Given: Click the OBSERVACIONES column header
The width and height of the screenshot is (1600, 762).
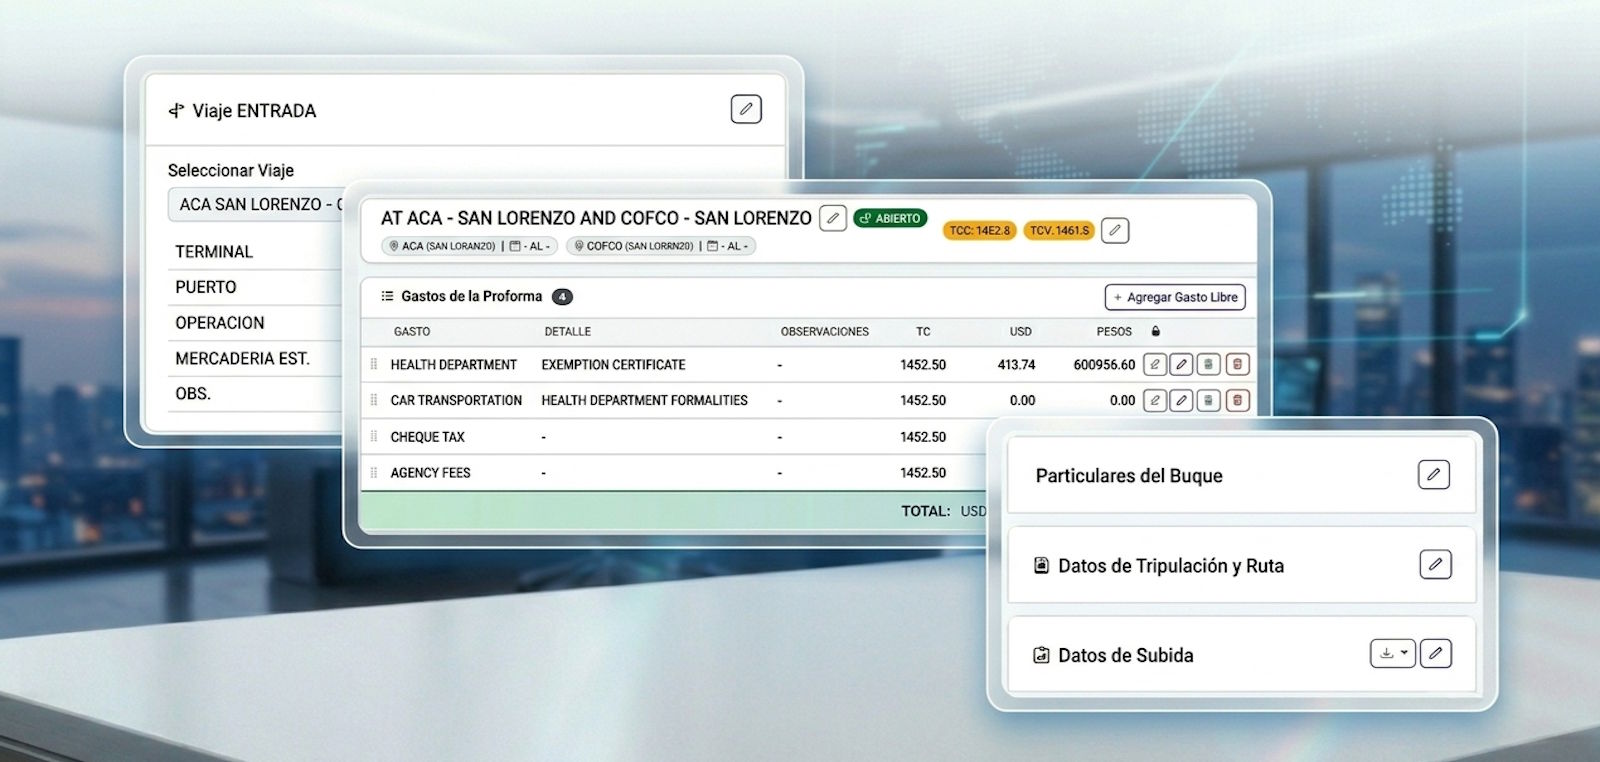Looking at the screenshot, I should click(x=825, y=331).
